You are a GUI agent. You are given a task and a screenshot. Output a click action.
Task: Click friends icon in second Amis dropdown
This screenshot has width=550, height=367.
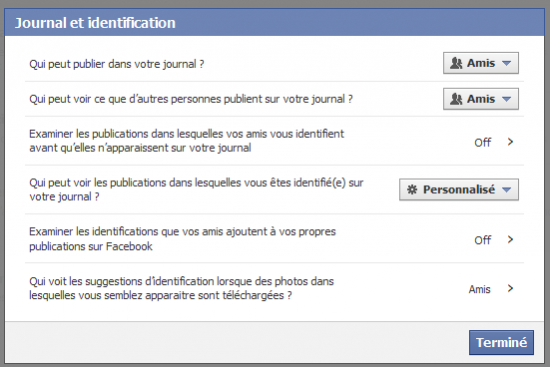click(x=456, y=99)
